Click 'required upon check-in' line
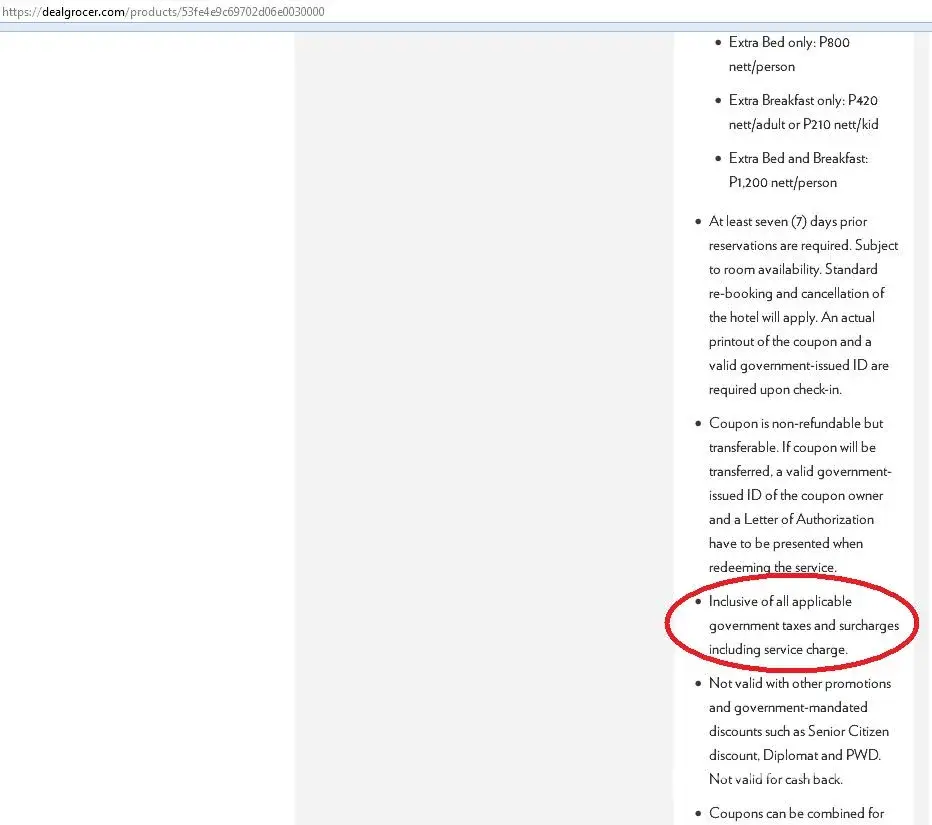The image size is (932, 825). 782,390
